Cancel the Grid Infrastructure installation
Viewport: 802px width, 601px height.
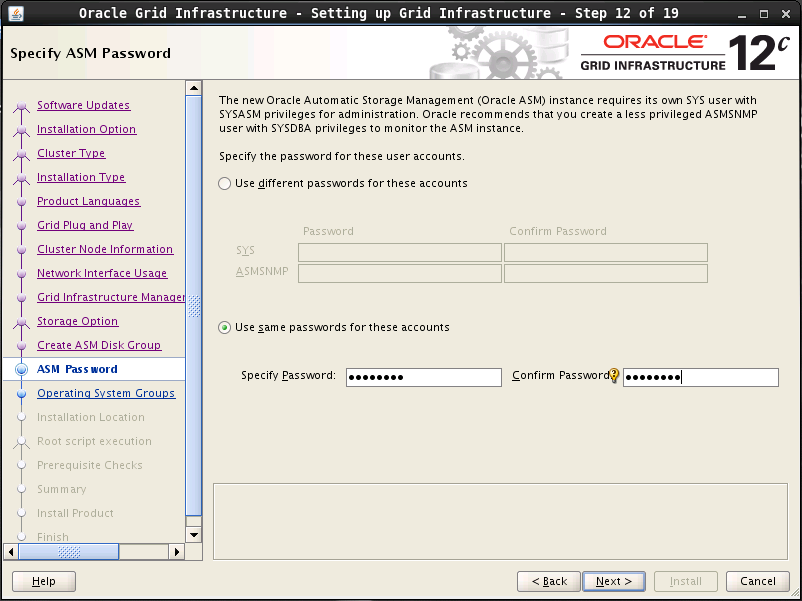[757, 581]
